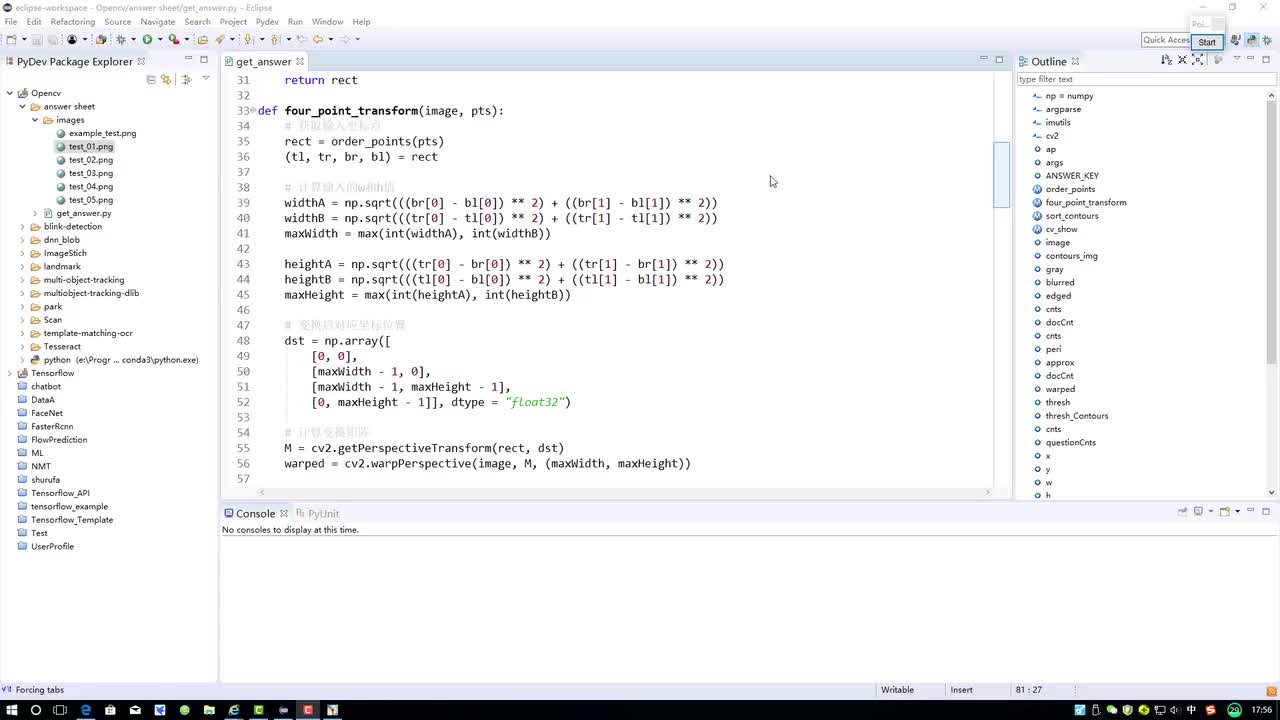Click the Search flashlight toolbar icon
Screen dimensions: 1280x720
[x=219, y=40]
